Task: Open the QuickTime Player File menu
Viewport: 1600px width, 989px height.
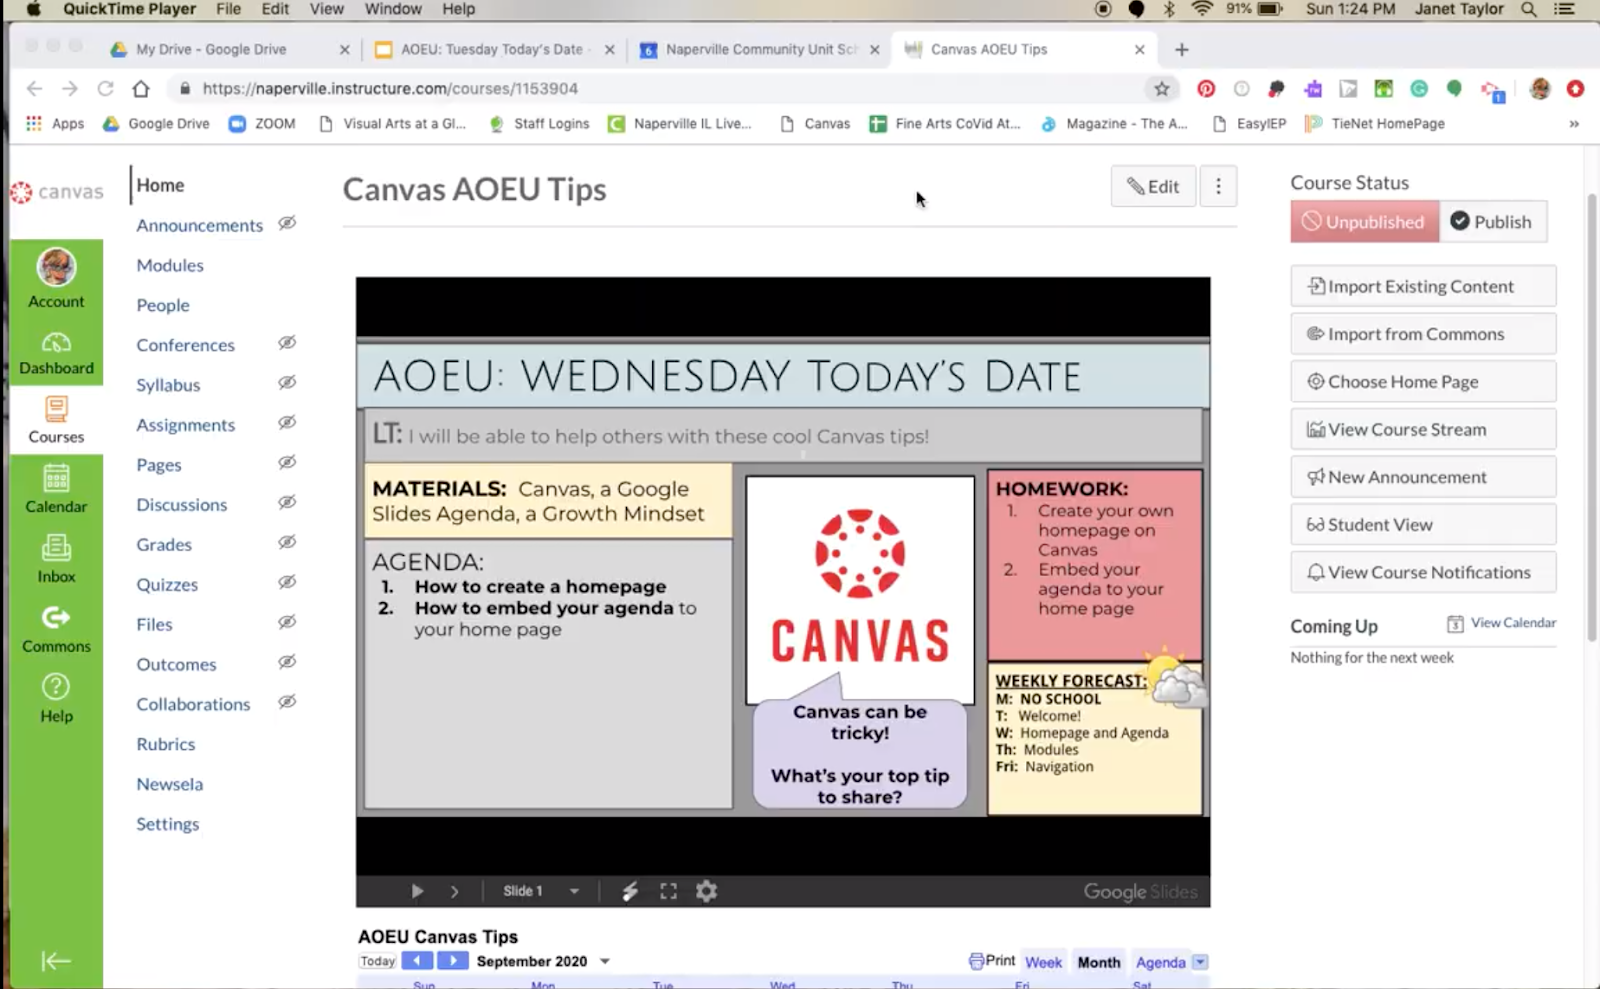Action: (228, 9)
